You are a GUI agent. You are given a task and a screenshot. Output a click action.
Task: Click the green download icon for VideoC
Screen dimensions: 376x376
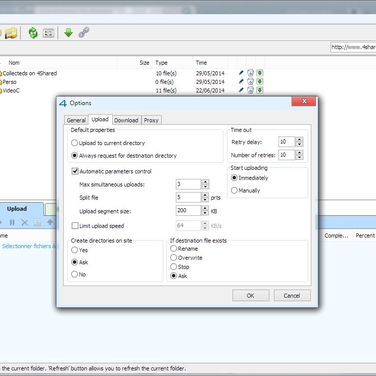tap(260, 90)
